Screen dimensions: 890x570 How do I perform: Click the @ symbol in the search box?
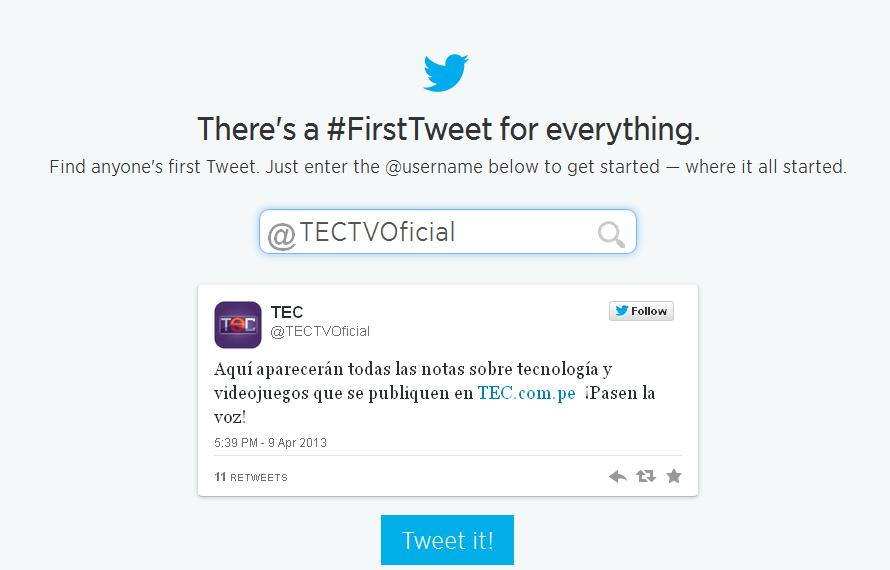pos(281,235)
